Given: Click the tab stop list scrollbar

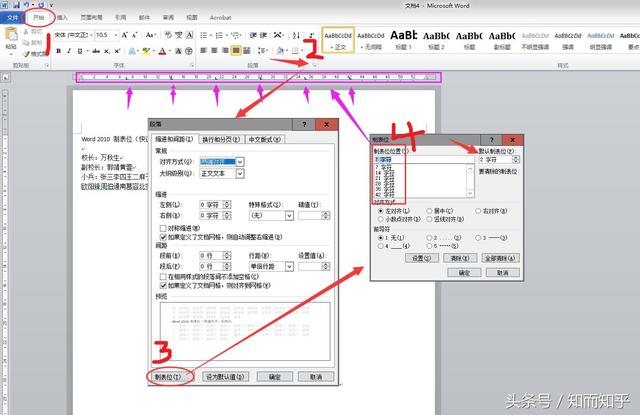Looking at the screenshot, I should tap(471, 181).
